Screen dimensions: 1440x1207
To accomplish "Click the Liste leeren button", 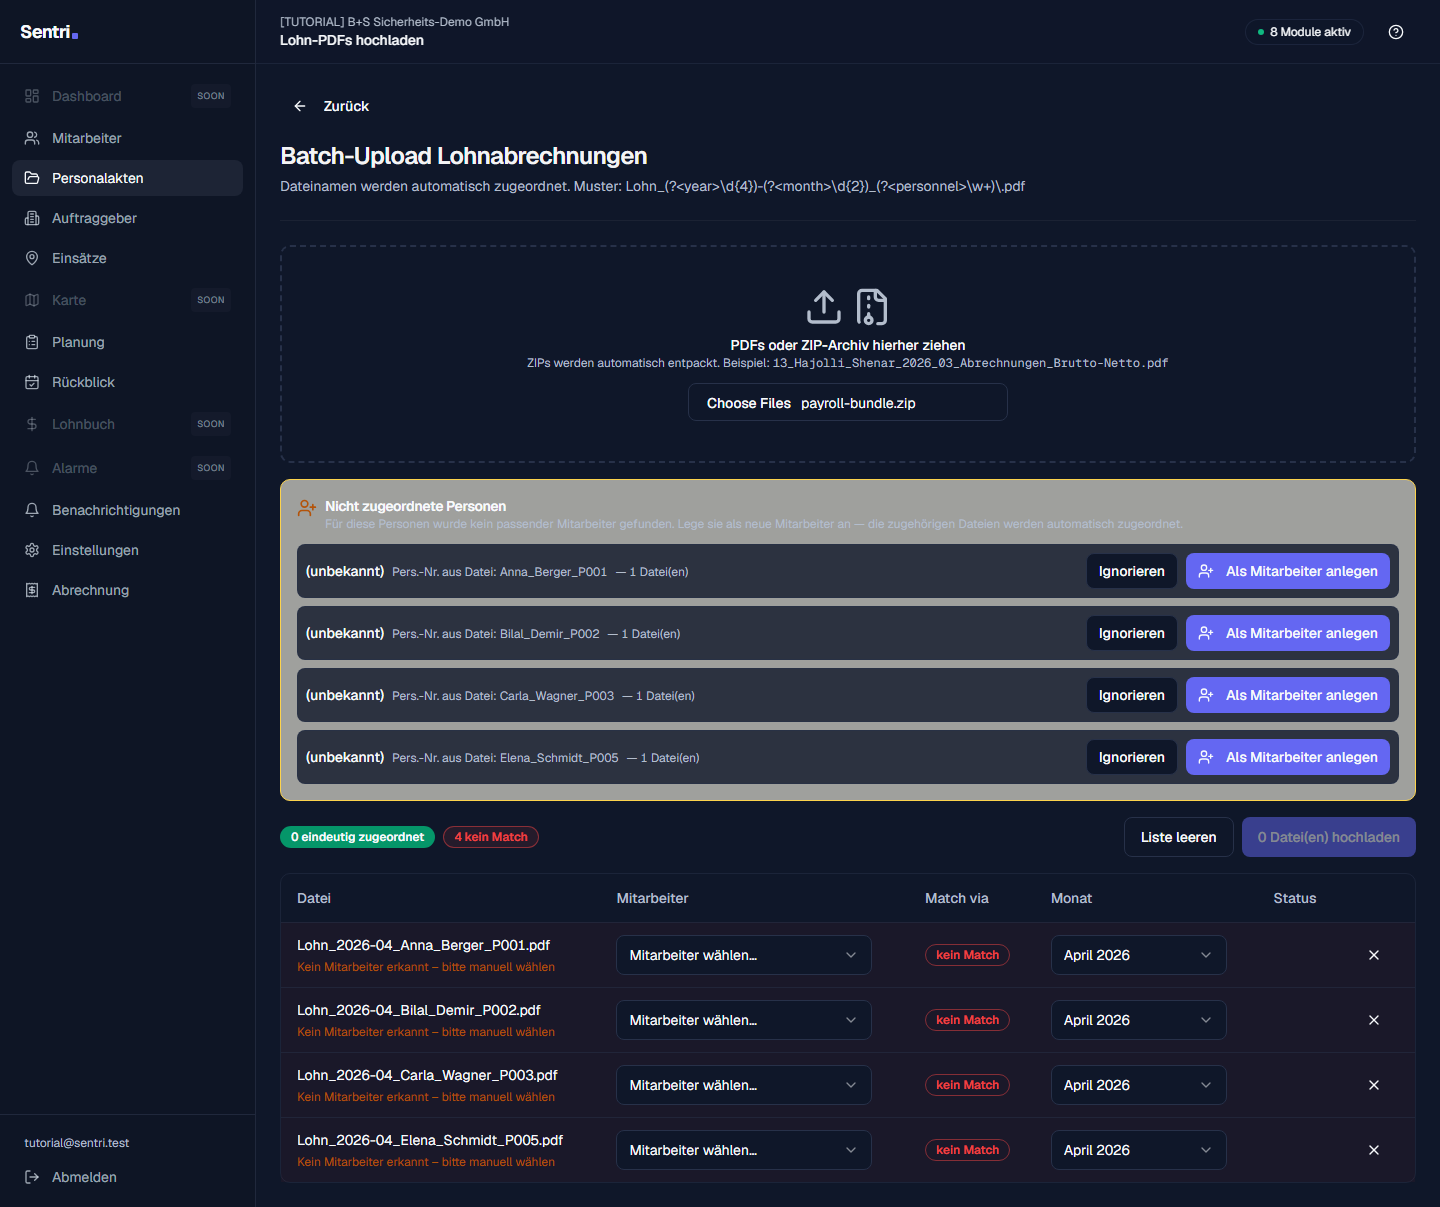I will tap(1179, 837).
